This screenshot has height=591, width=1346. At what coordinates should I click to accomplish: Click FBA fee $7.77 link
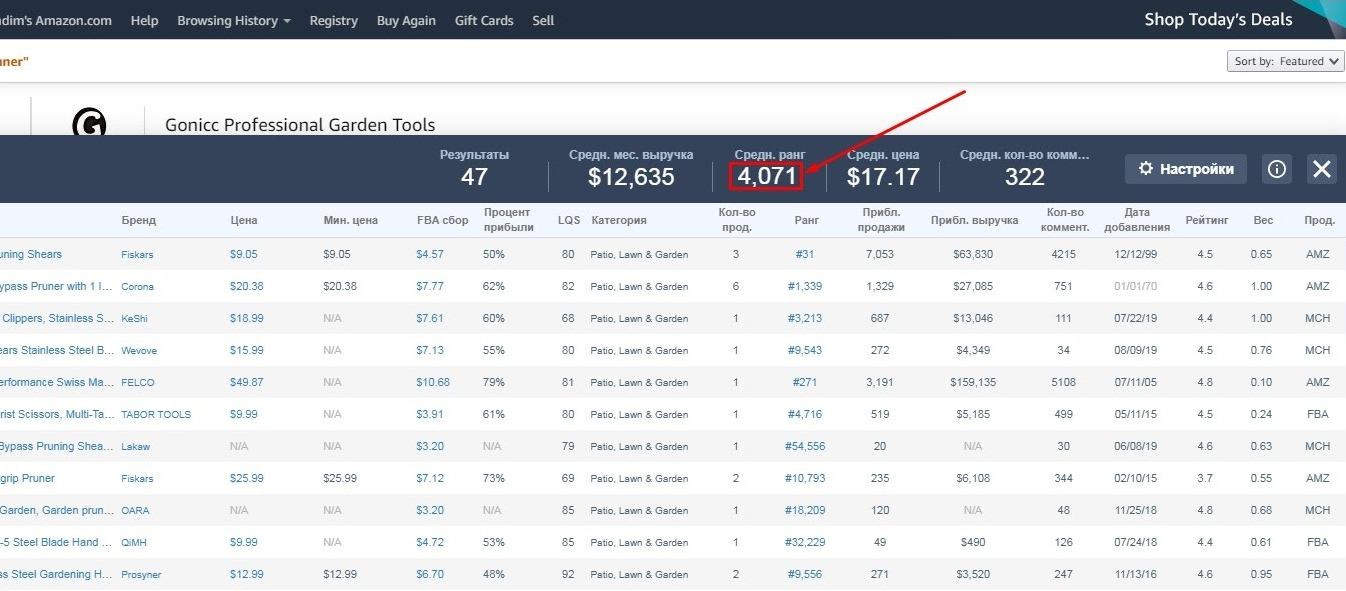point(430,287)
